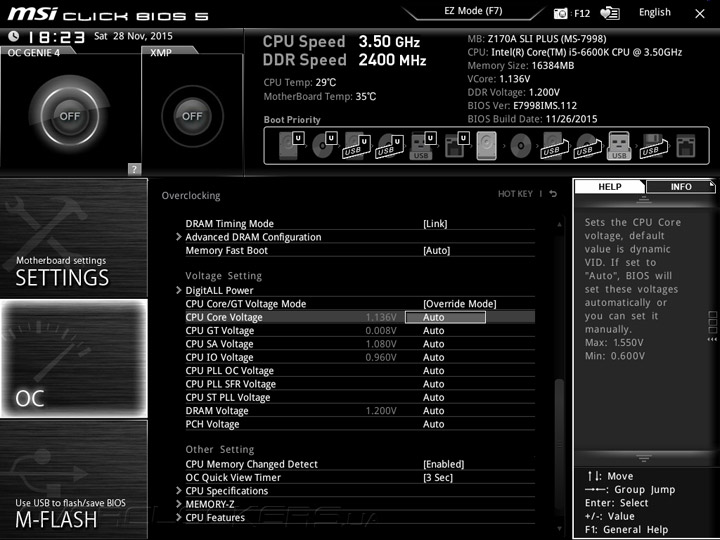The height and width of the screenshot is (540, 720).
Task: Click the CPU ST PLL Voltage Auto value
Action: (433, 397)
